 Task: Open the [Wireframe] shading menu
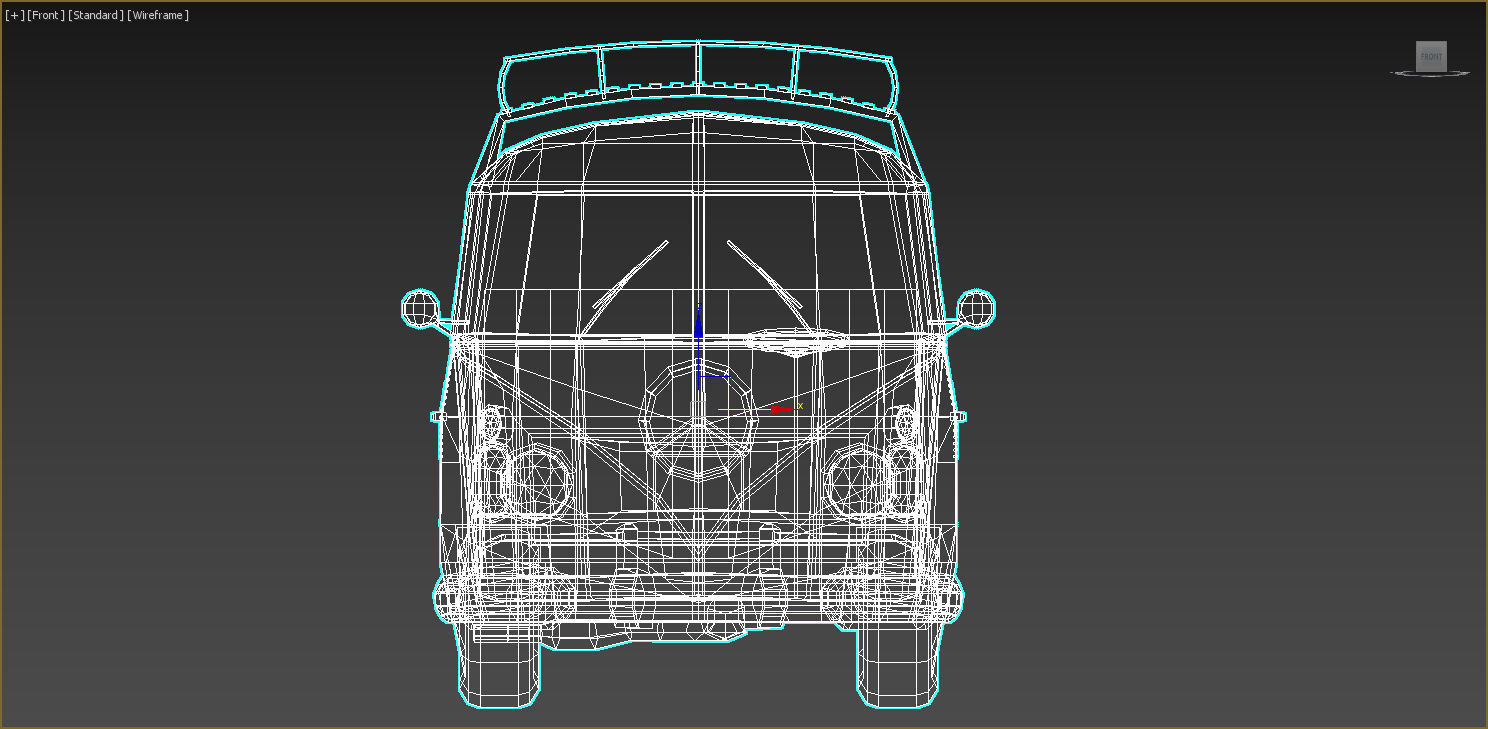pos(158,15)
